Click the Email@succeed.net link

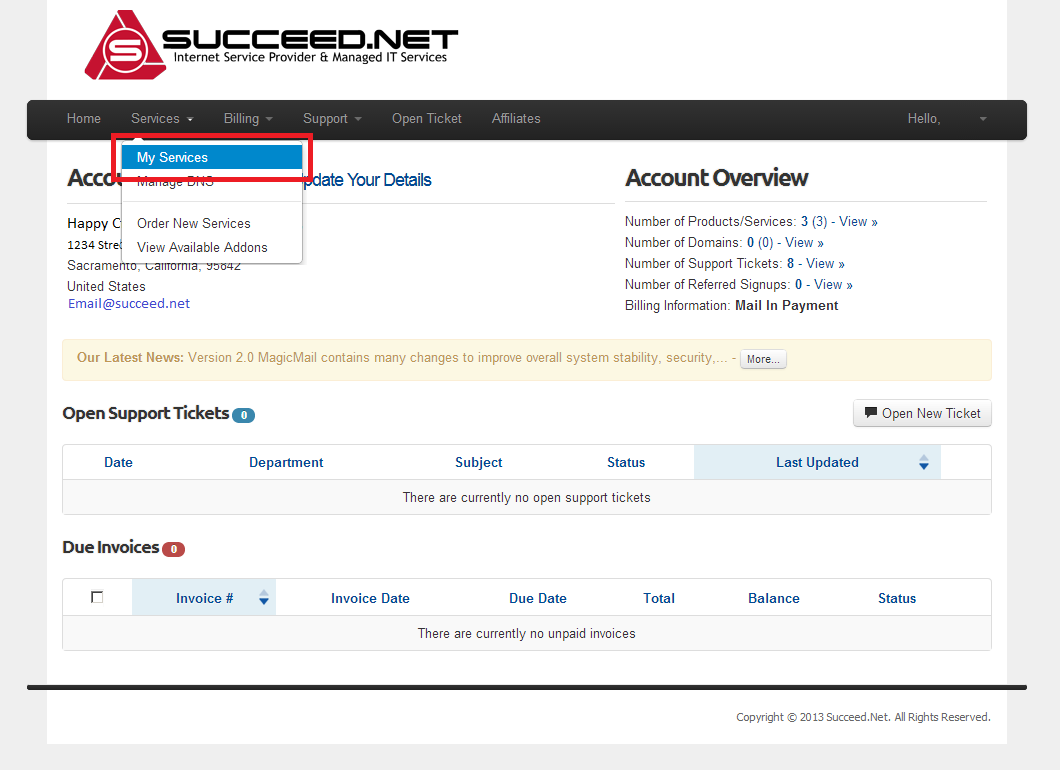coord(128,303)
